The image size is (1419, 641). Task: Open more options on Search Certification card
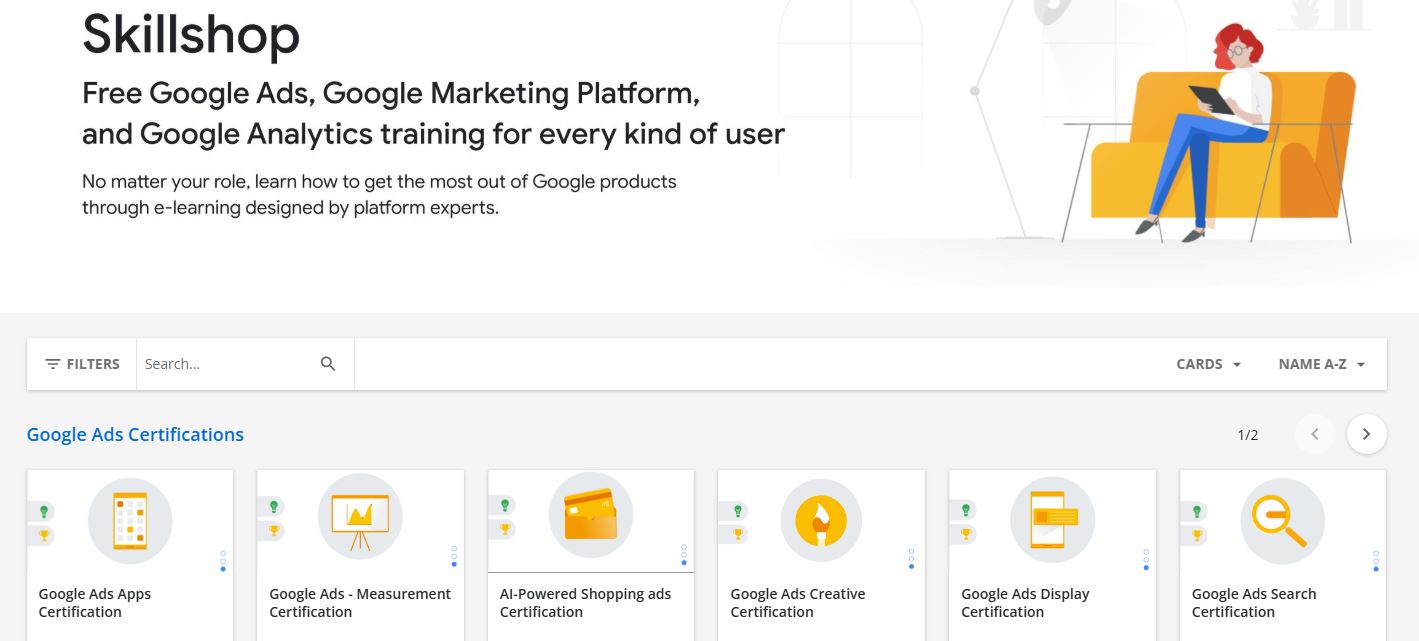click(1376, 559)
